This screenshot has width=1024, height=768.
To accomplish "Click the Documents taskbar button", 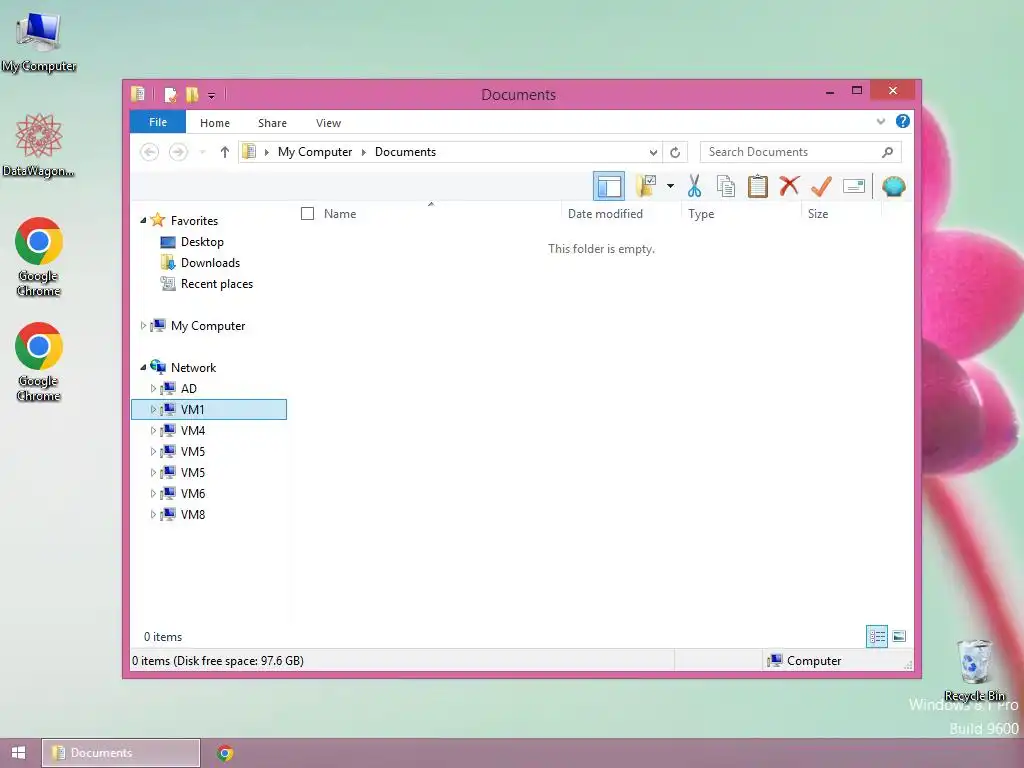I will [121, 753].
